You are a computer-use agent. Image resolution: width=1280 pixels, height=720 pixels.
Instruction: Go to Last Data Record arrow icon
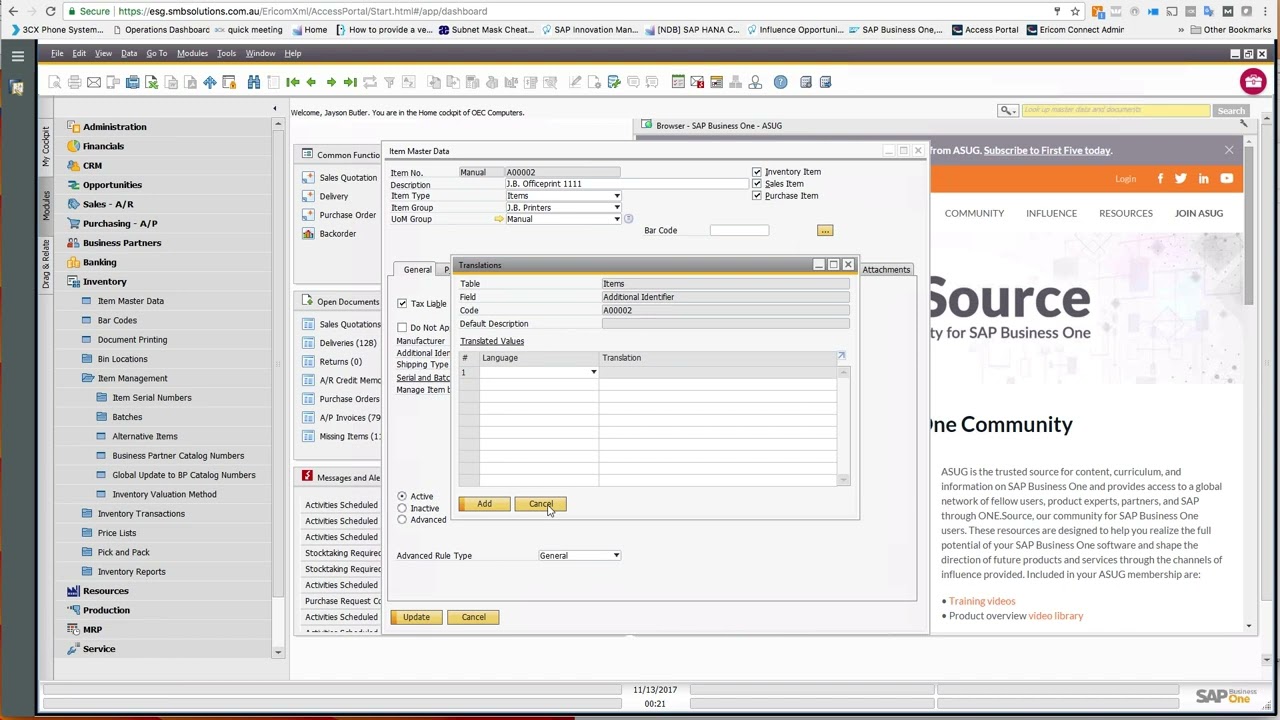tap(350, 82)
